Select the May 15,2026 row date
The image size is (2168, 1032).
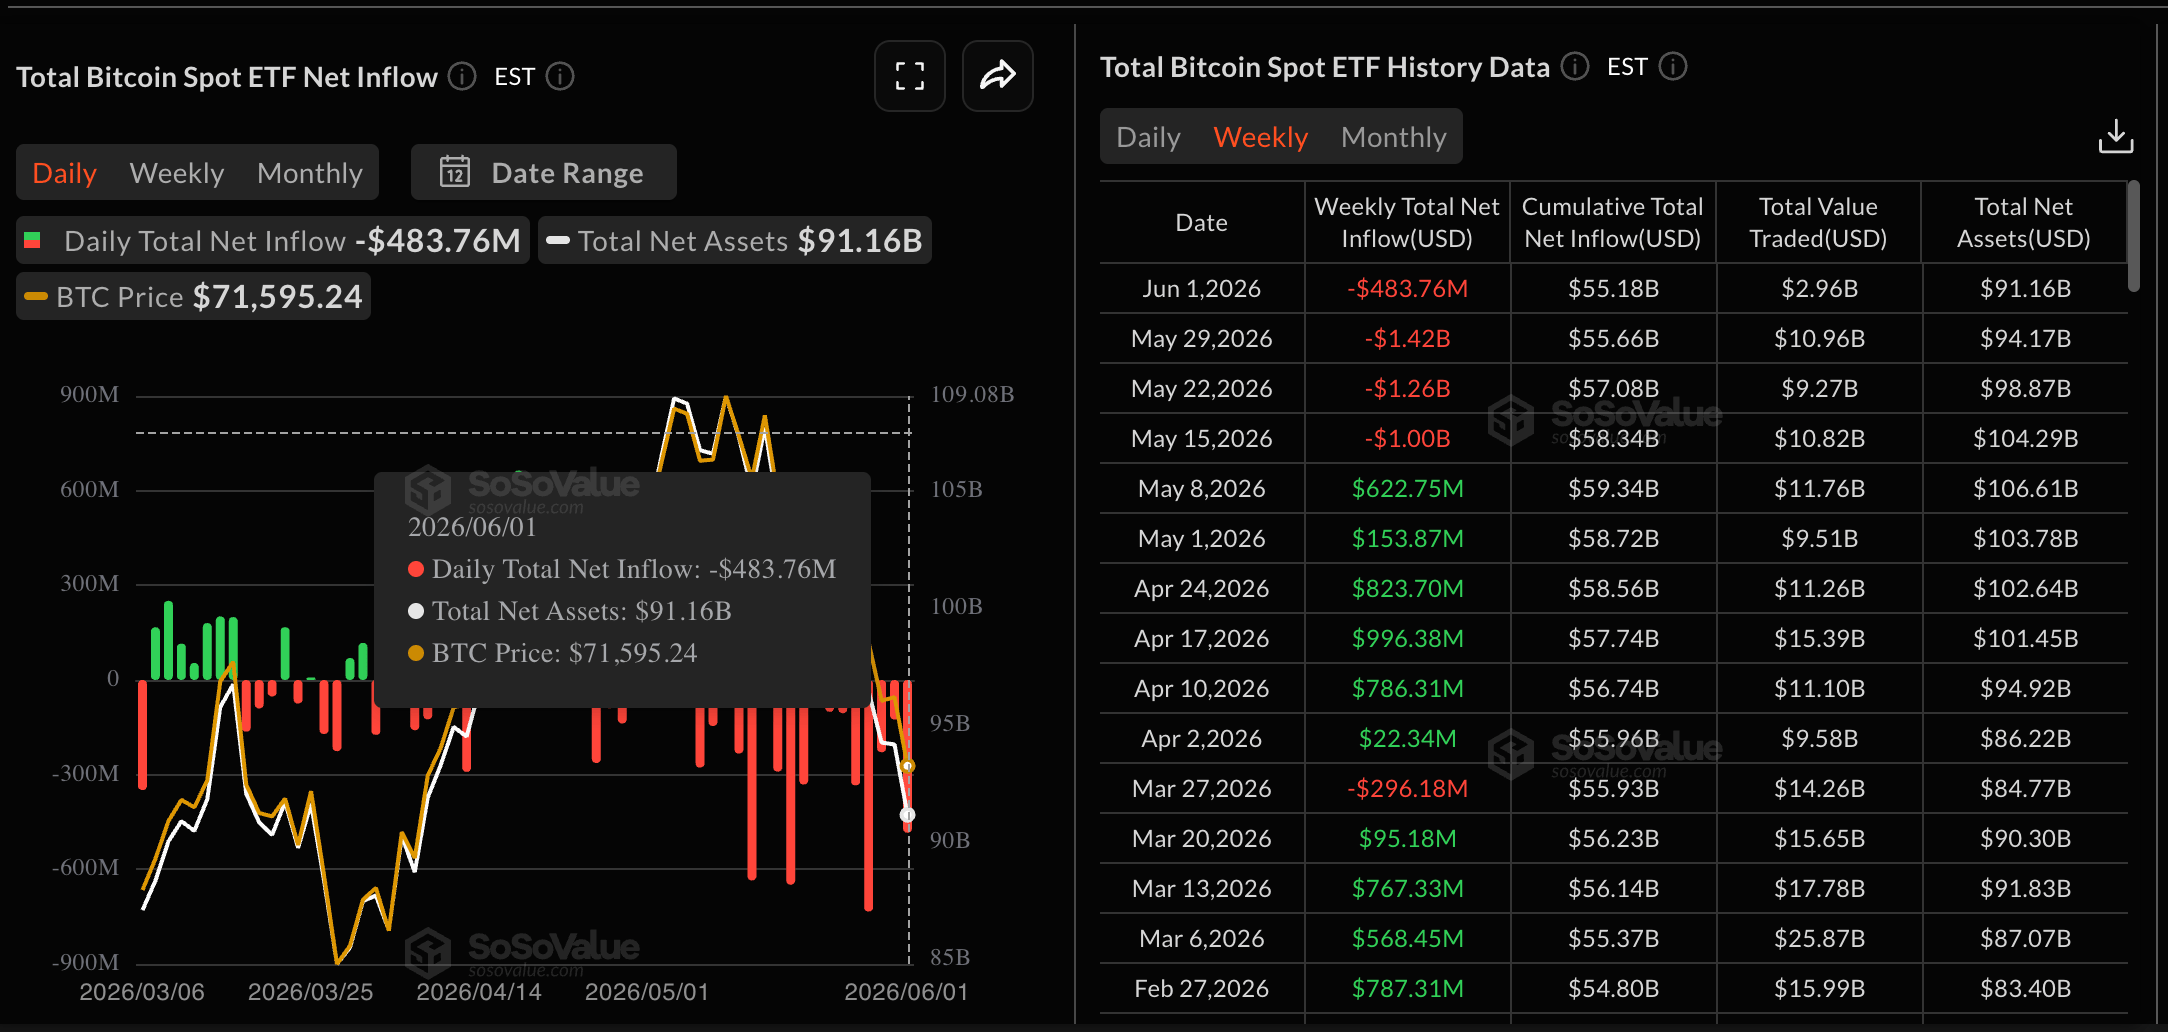pyautogui.click(x=1202, y=439)
